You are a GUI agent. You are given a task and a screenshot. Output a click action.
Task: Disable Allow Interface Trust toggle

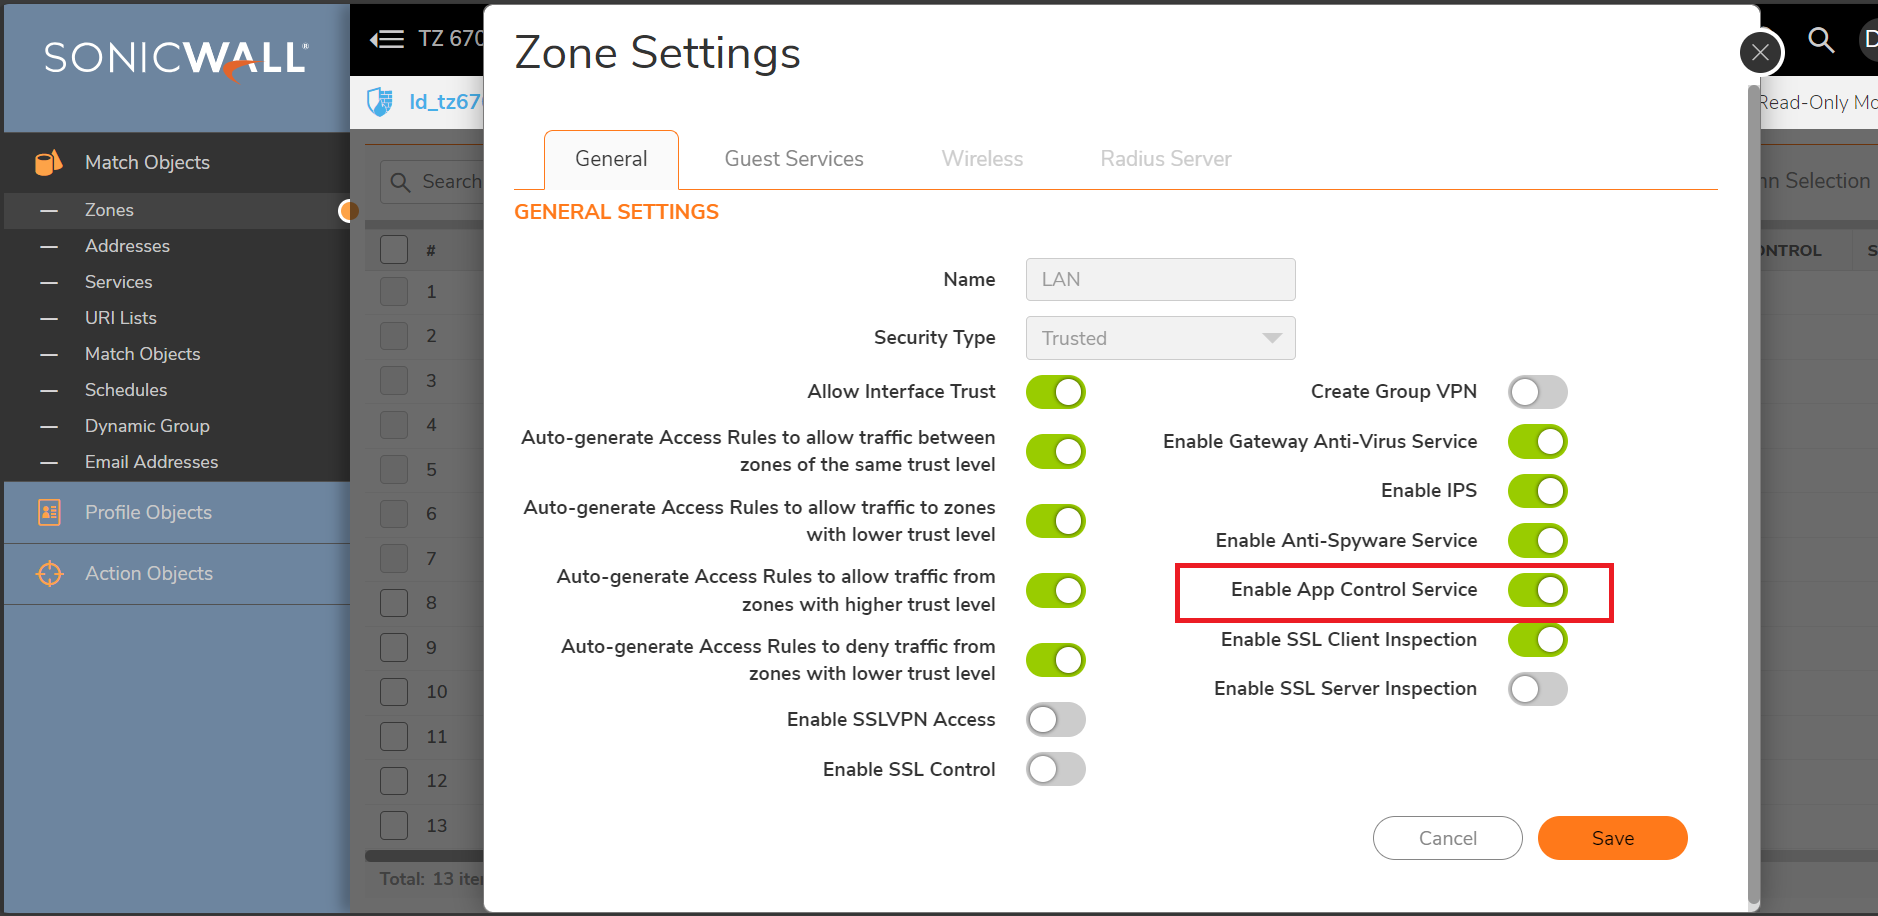[x=1055, y=392]
